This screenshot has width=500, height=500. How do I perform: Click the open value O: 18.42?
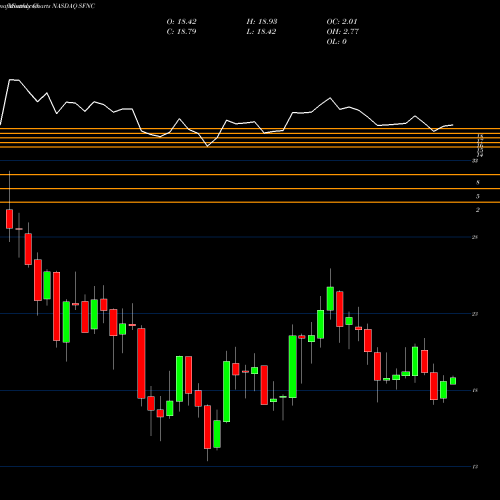(x=181, y=22)
